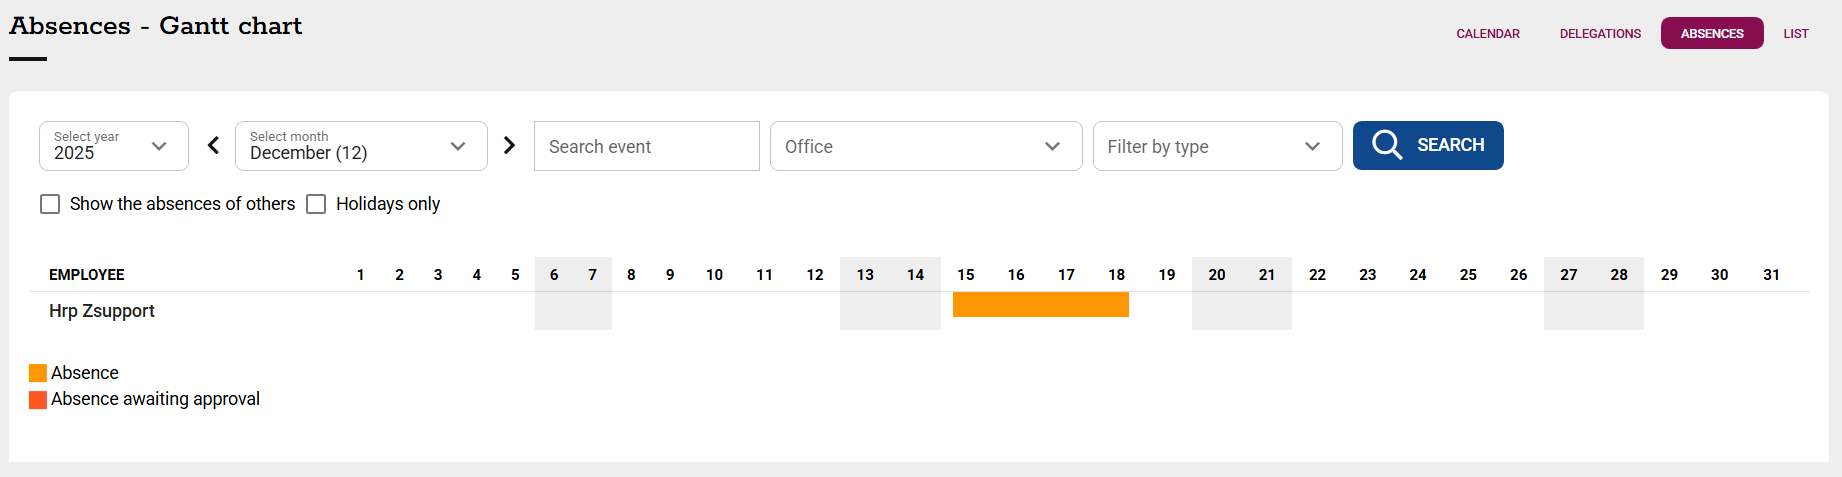
Task: Click the orange absence bar for Hrp Zsupport
Action: (1040, 305)
